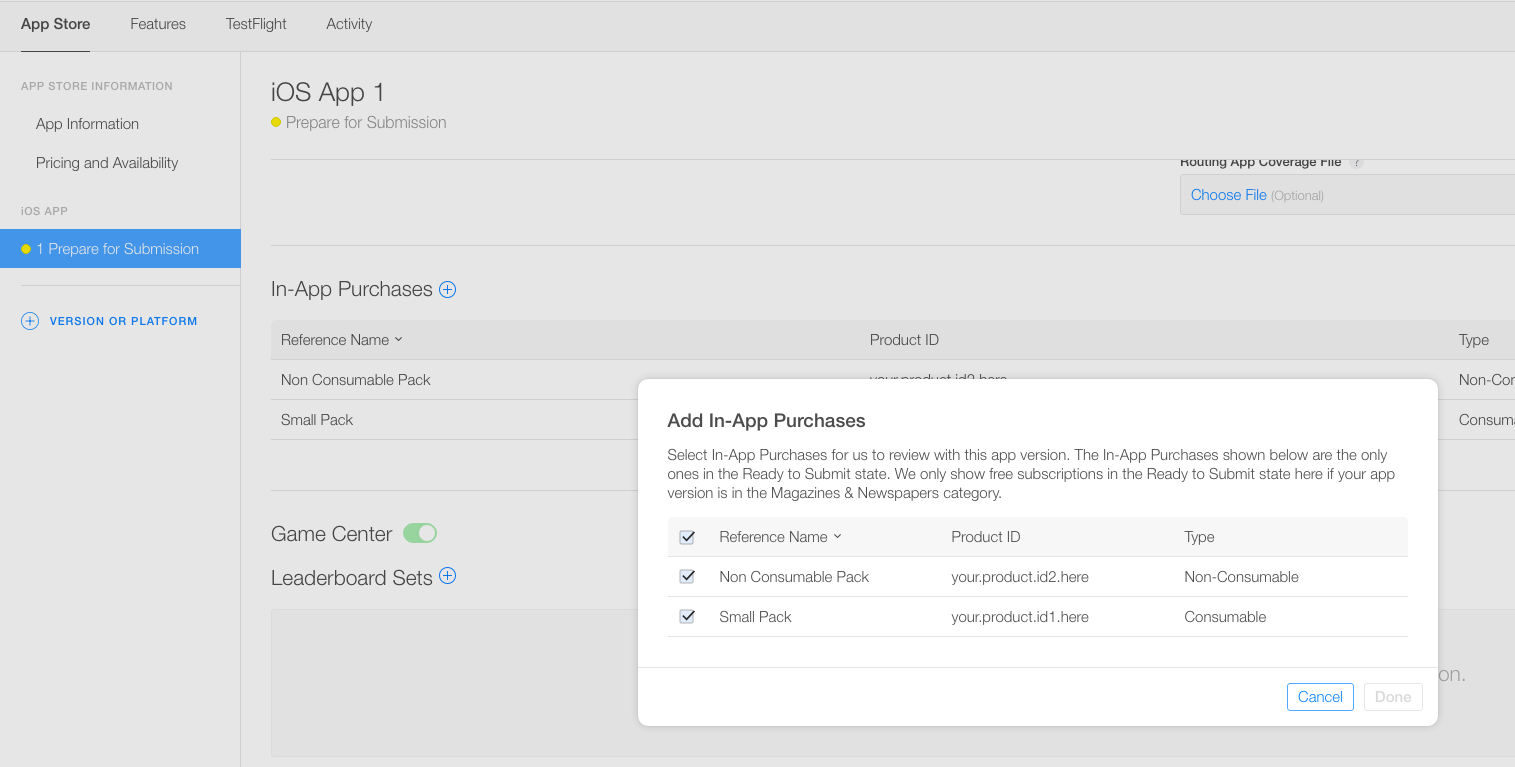Open the Reference Name sort arrow in the main table
Screen dimensions: 1515x767
click(398, 339)
